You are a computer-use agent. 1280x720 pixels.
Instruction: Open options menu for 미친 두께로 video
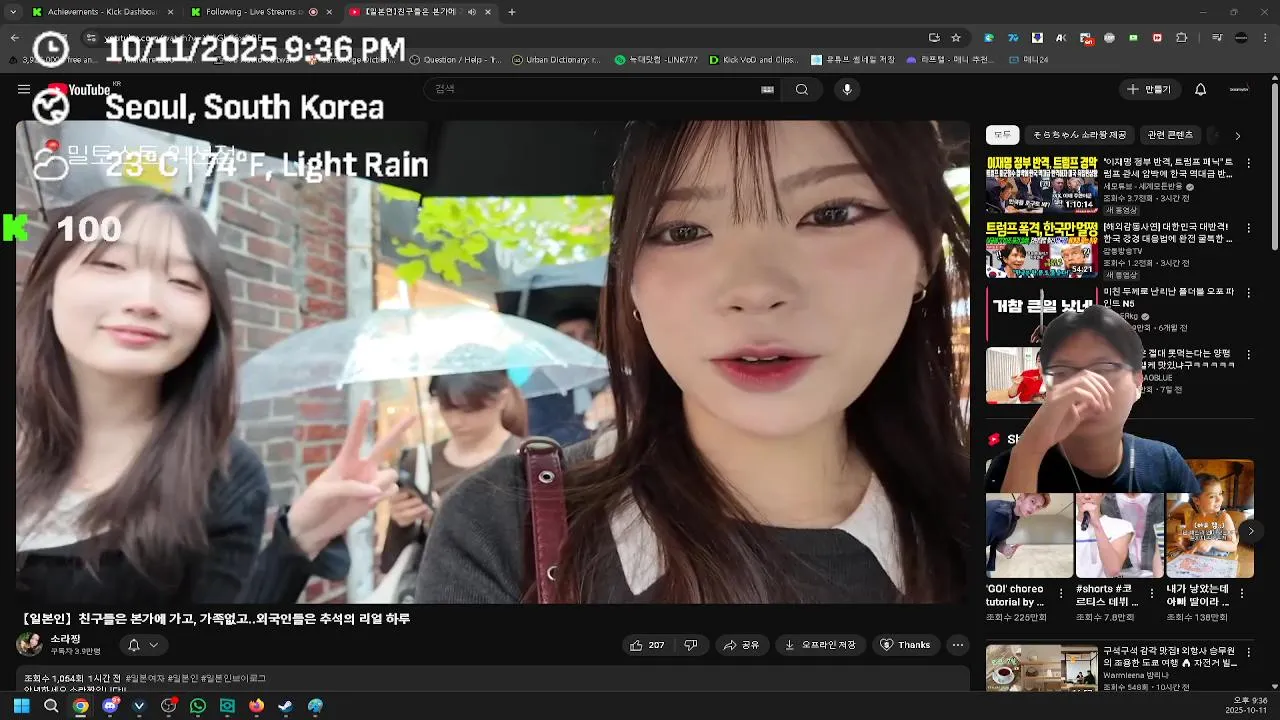1248,293
